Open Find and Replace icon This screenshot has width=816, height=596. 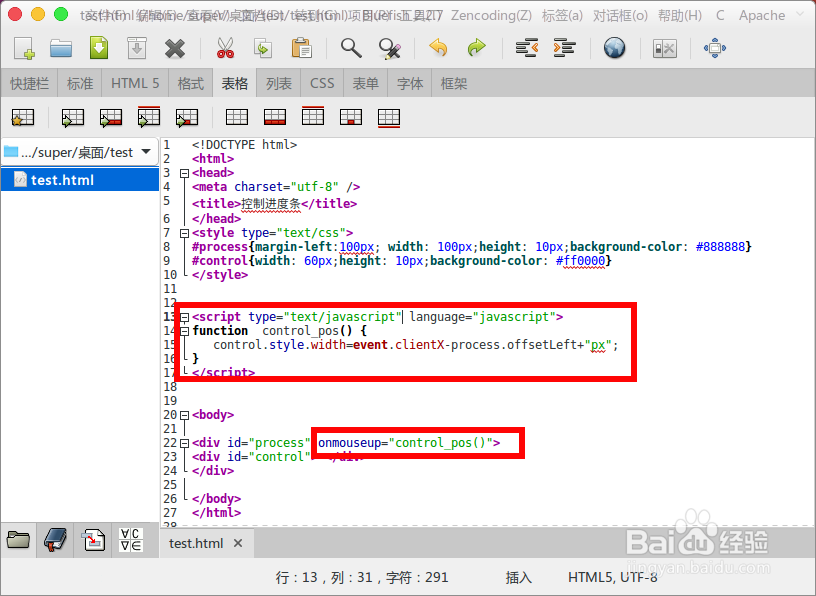(390, 48)
